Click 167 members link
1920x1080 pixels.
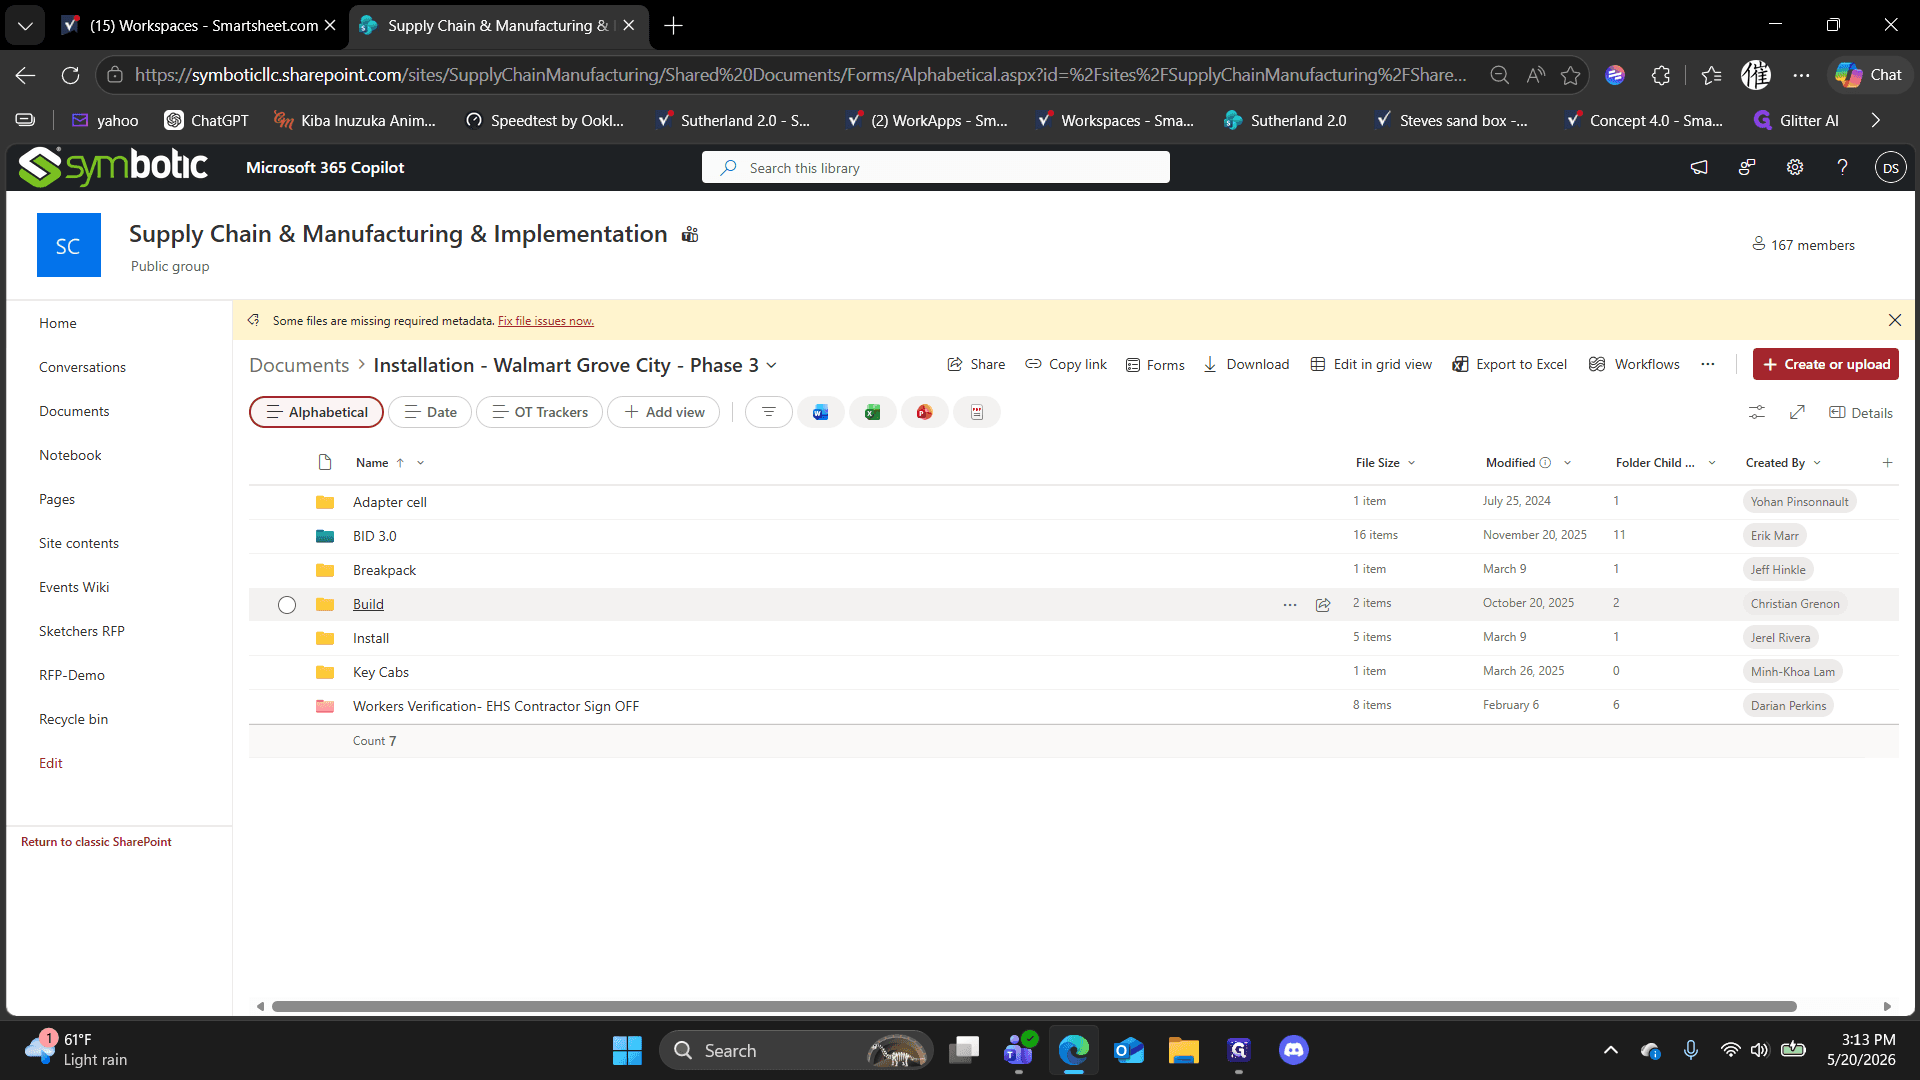pos(1803,245)
